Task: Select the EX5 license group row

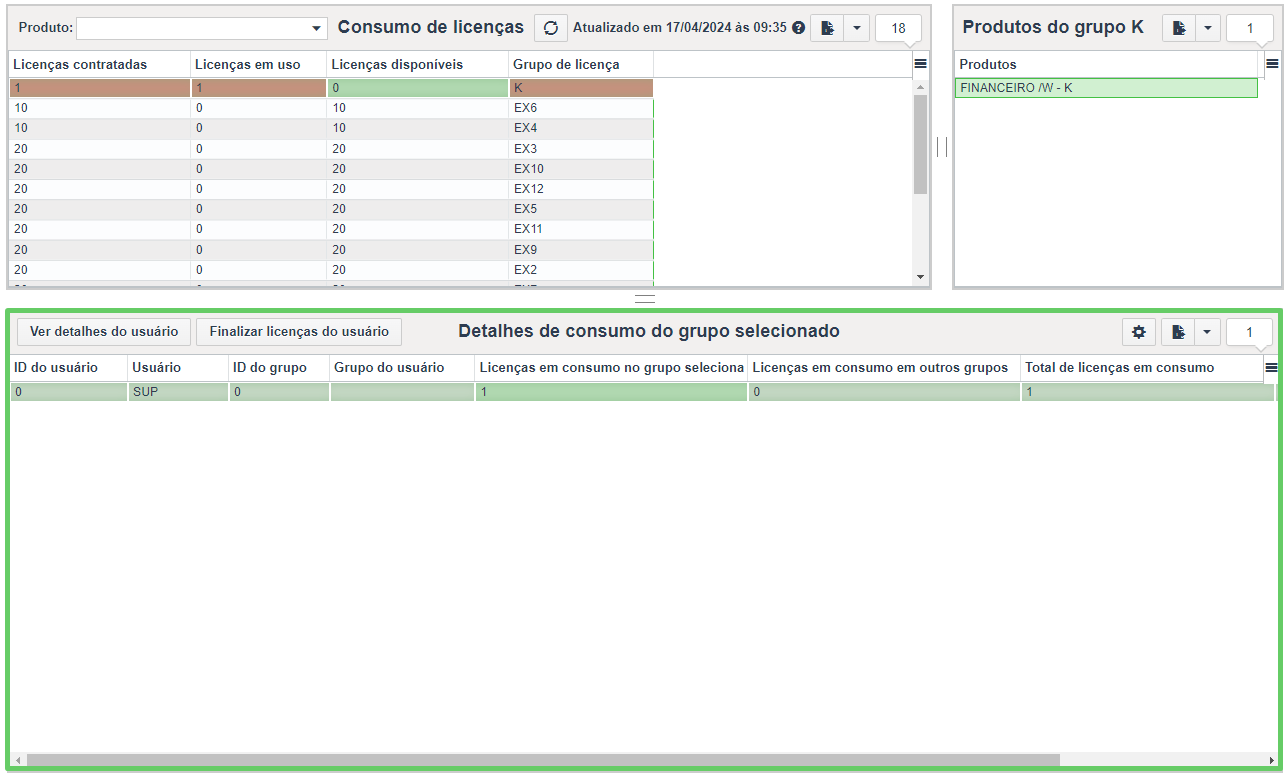Action: tap(331, 209)
